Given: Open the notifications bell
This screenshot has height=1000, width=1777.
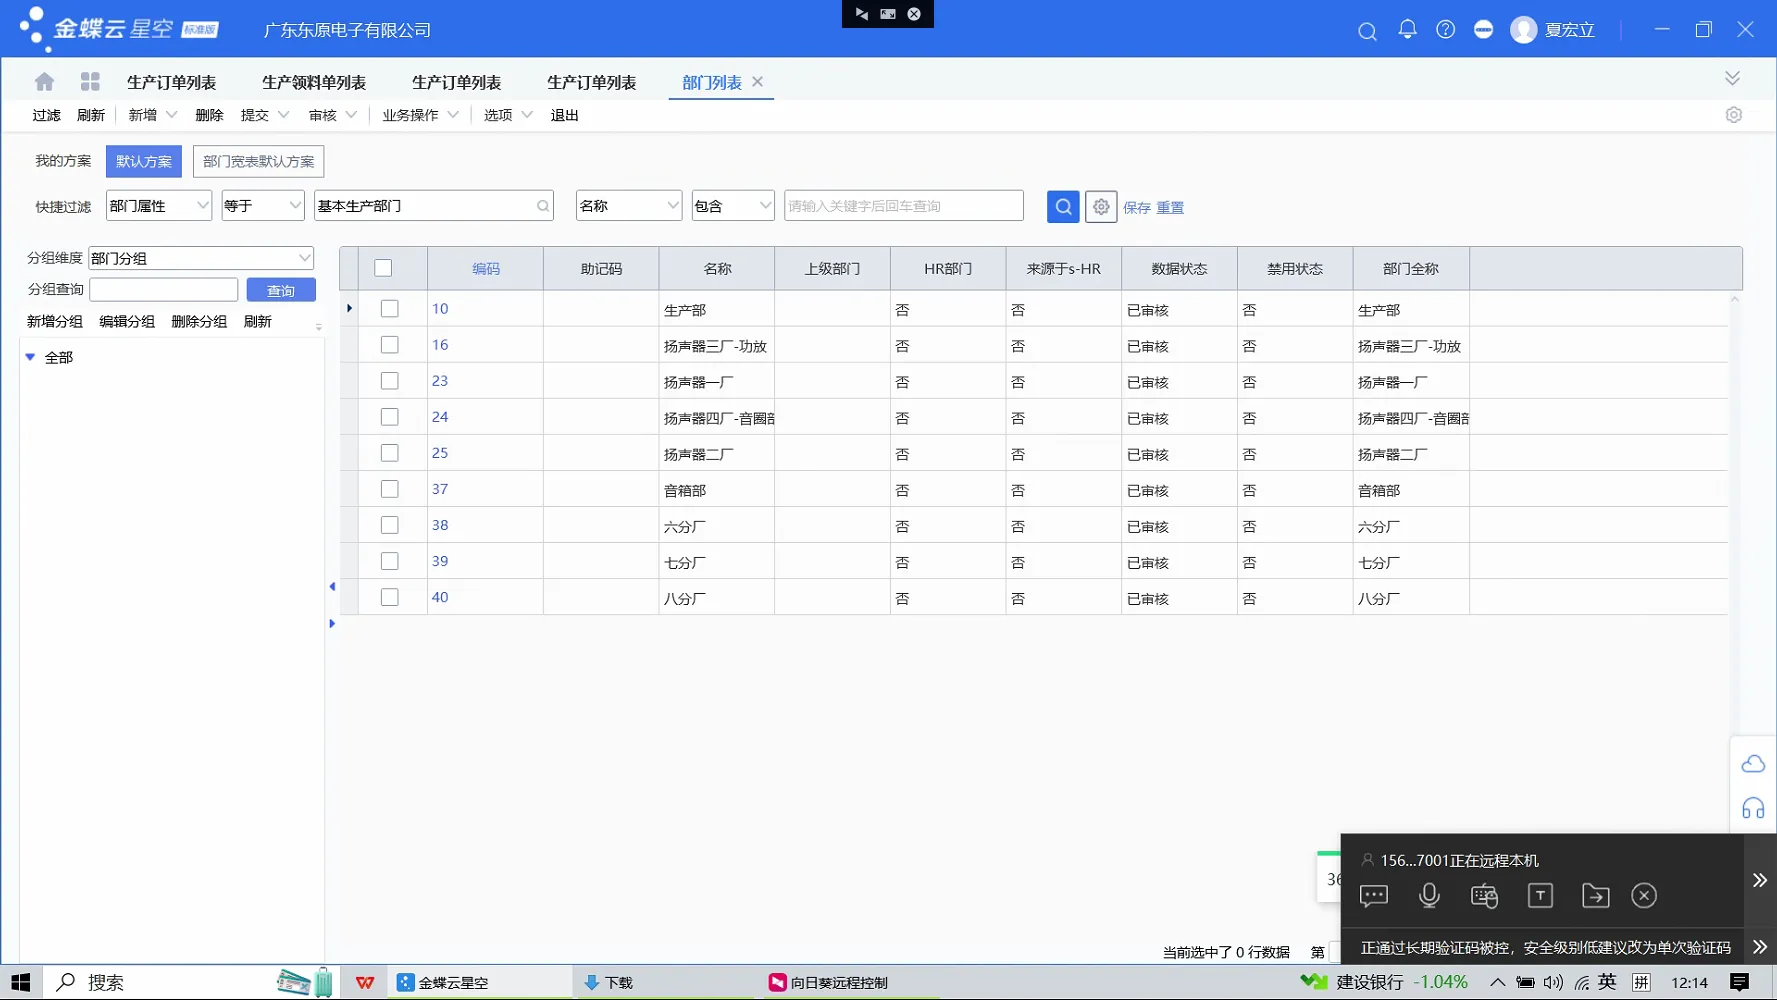Looking at the screenshot, I should point(1407,30).
